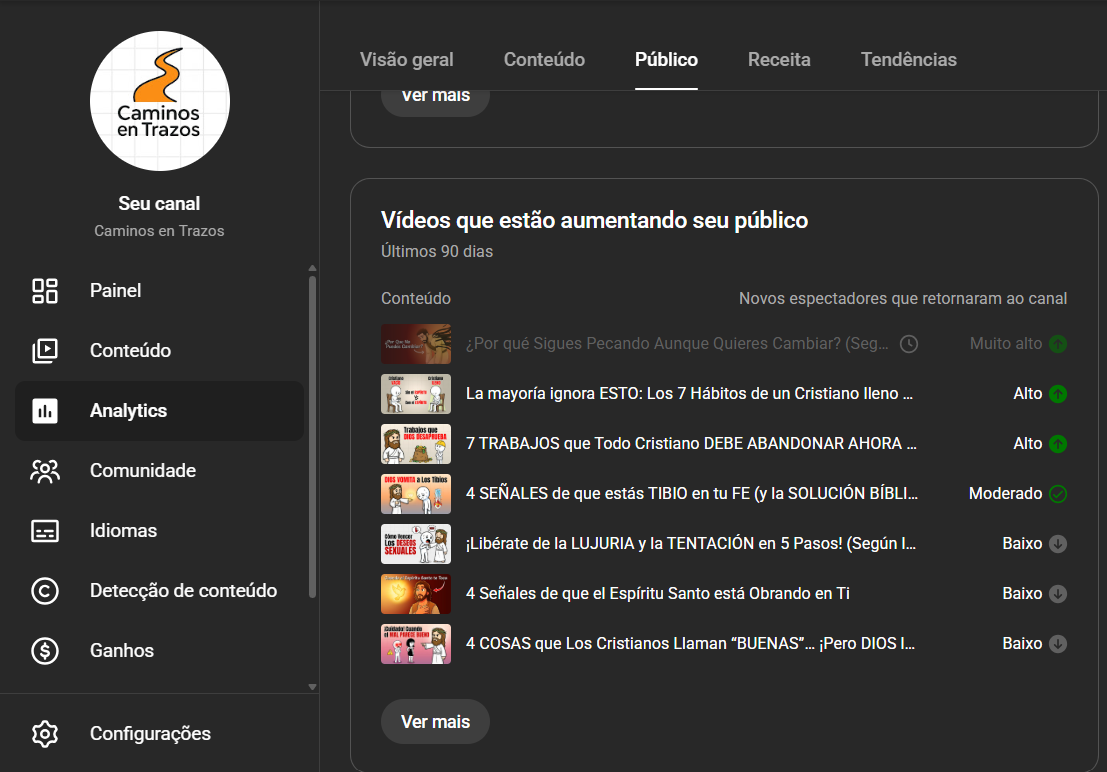Viewport: 1107px width, 772px height.
Task: Click the Analytics bar chart icon
Action: tap(44, 411)
